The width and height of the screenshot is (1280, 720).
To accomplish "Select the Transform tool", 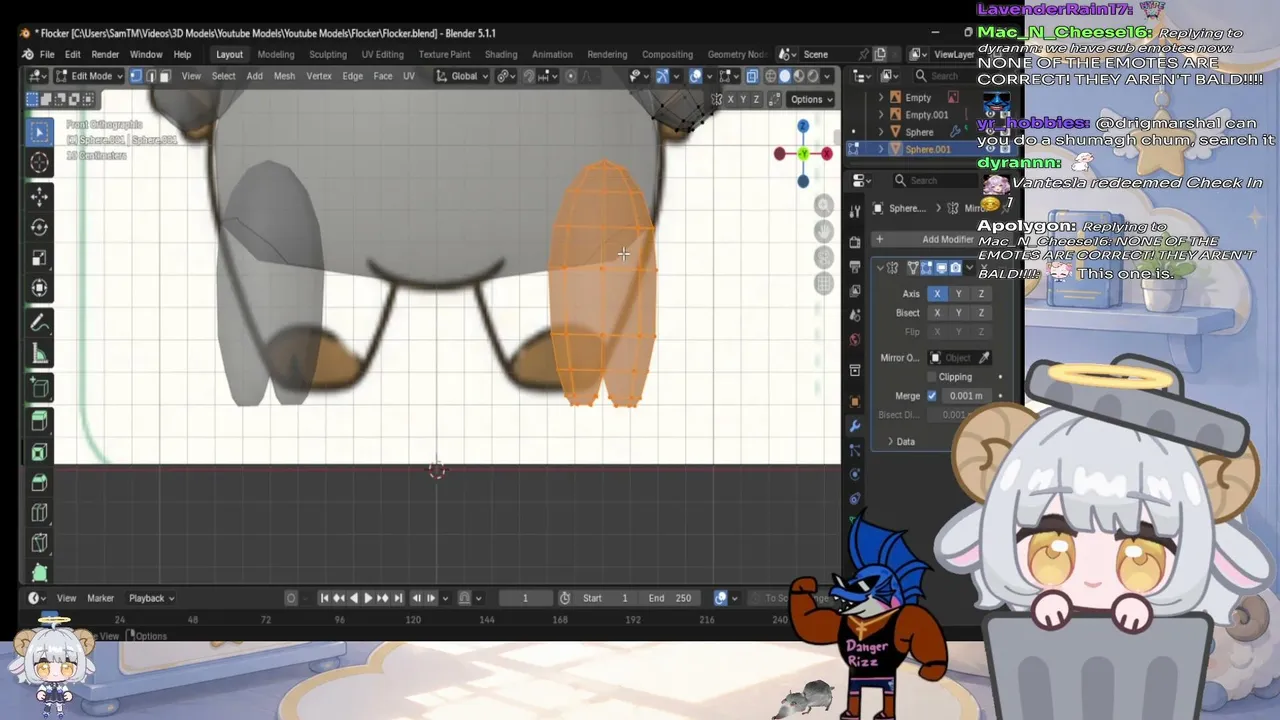I will coord(40,288).
